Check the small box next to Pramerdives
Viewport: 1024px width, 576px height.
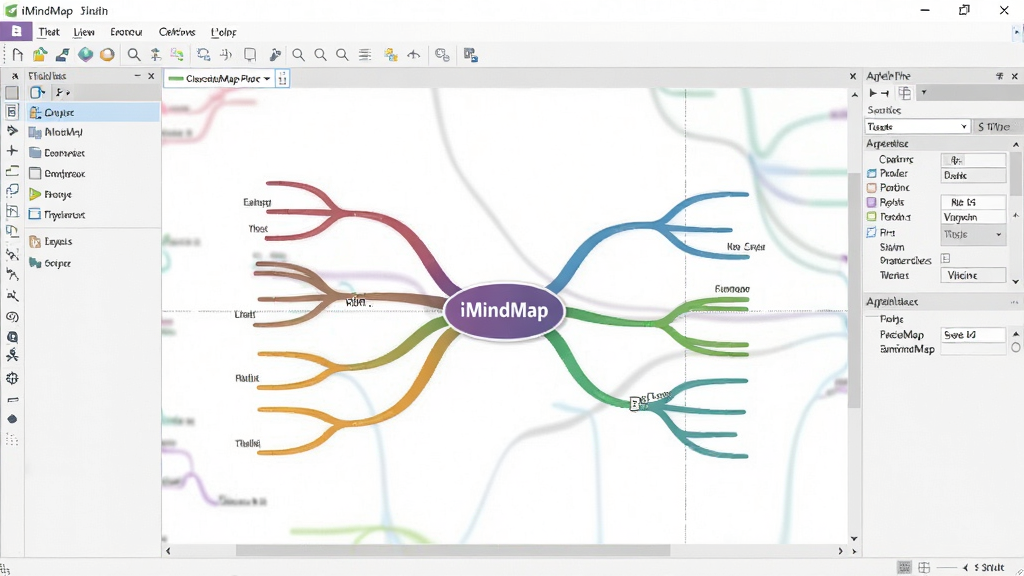click(945, 259)
